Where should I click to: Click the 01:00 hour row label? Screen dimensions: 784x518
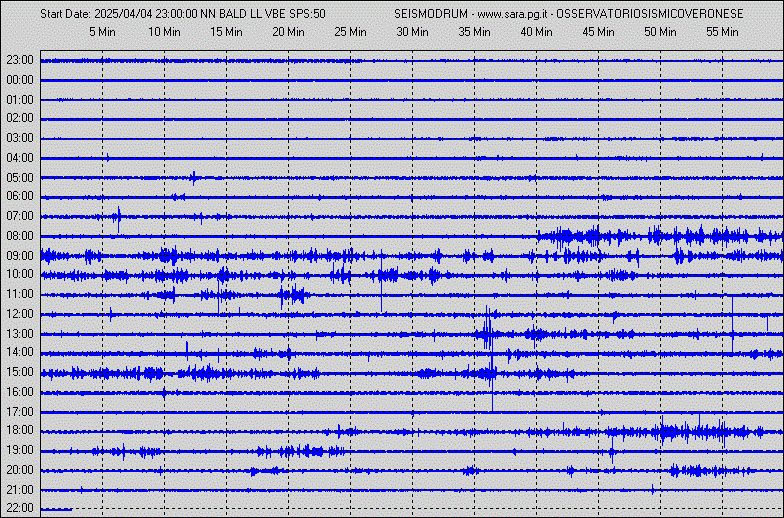(x=20, y=100)
